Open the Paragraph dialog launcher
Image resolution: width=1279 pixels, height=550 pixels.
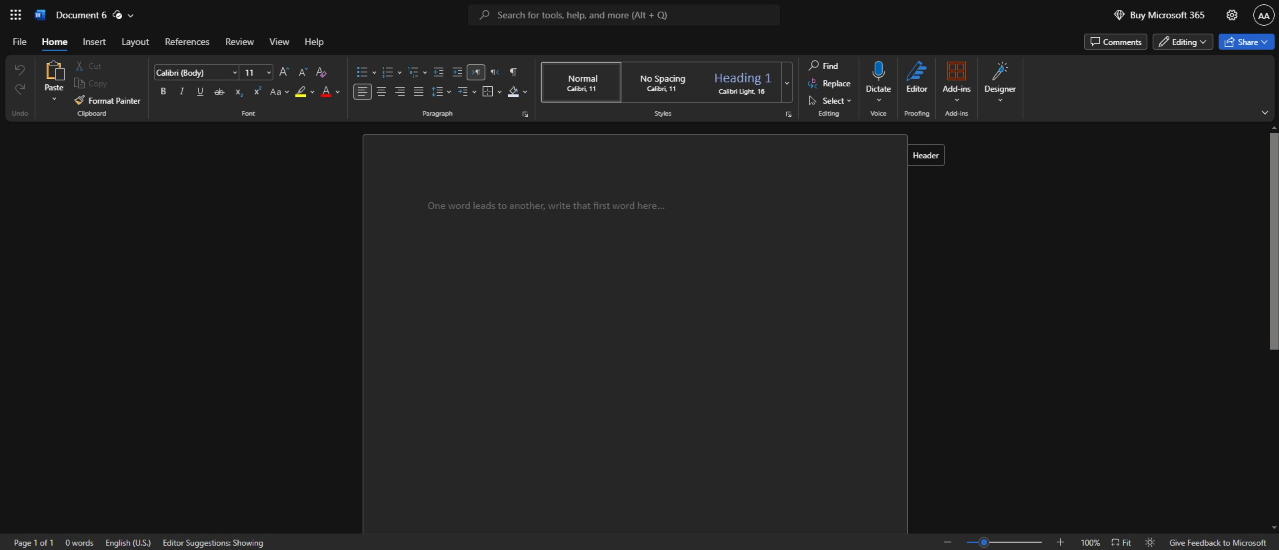pos(525,115)
